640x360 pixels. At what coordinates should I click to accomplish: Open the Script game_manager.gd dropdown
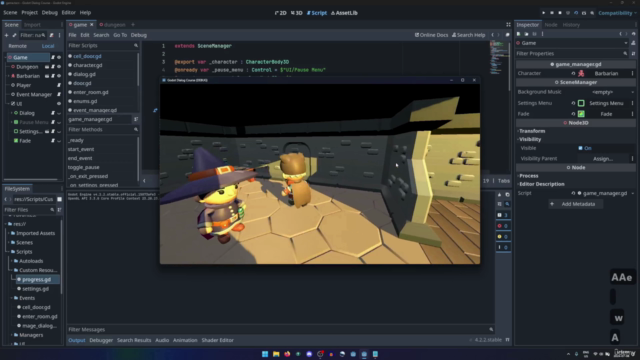pos(633,193)
